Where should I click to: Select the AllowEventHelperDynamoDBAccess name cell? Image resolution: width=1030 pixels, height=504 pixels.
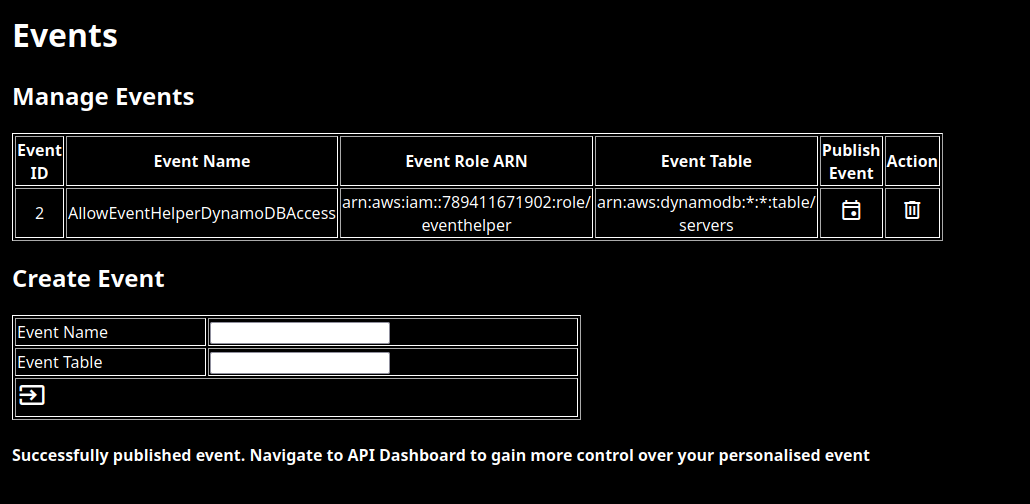coord(202,213)
